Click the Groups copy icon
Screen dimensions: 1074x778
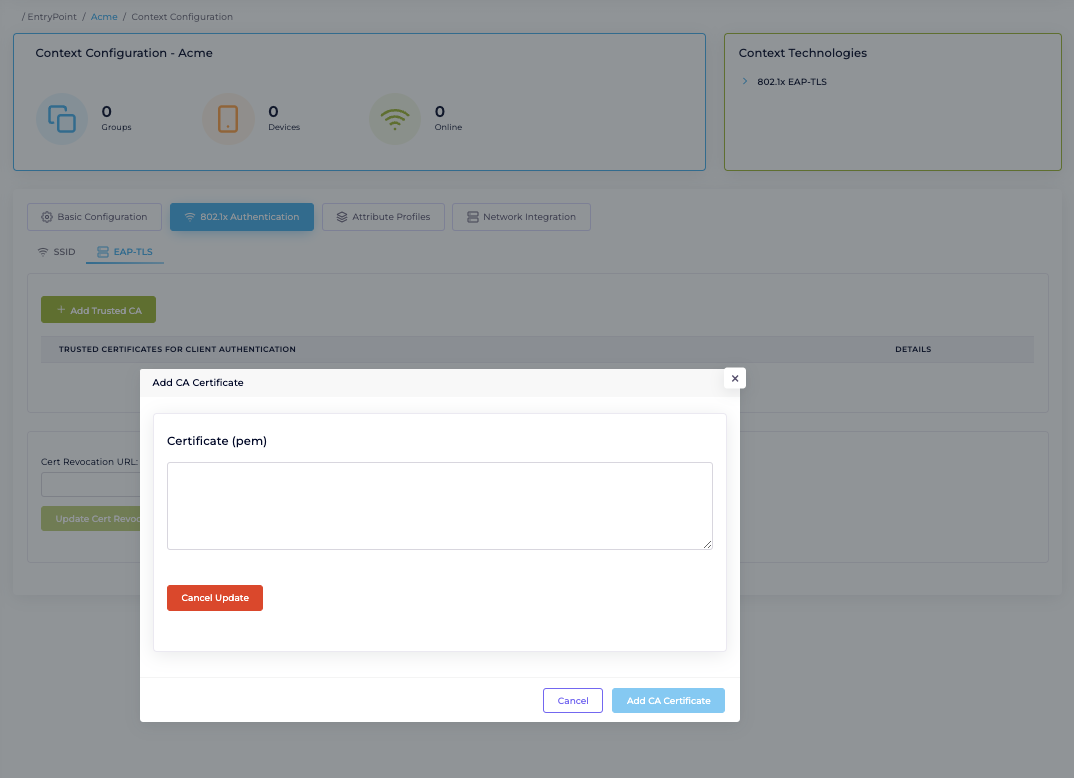click(x=62, y=119)
